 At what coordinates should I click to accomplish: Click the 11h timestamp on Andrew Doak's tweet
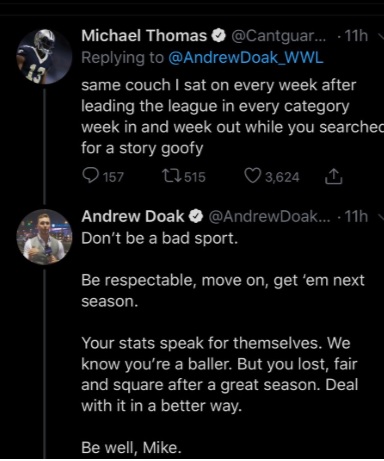[356, 216]
